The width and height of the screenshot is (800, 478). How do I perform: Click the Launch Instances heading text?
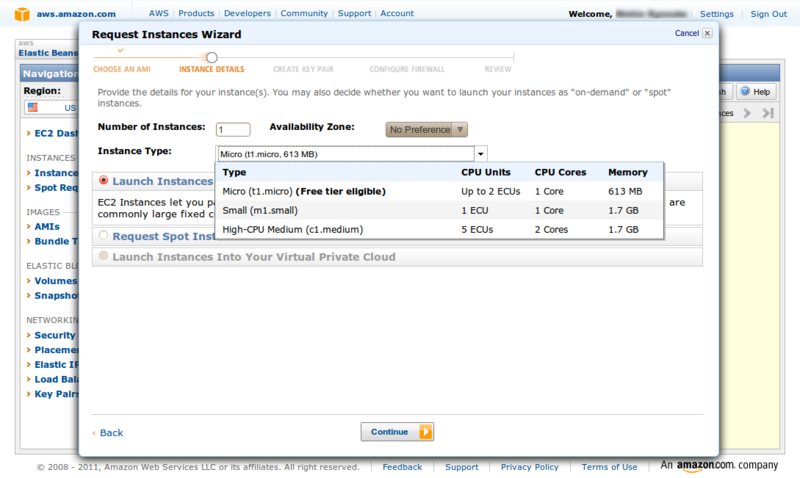(x=163, y=181)
